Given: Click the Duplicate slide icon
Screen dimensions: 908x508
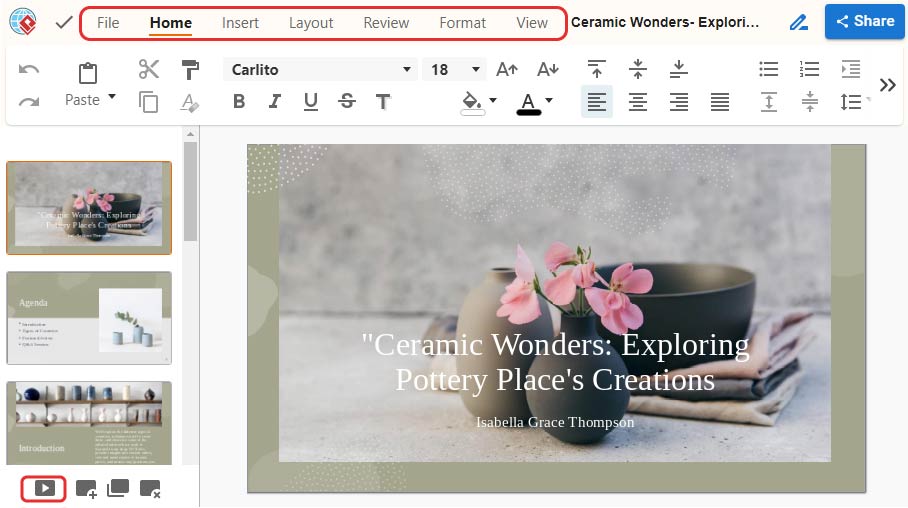Looking at the screenshot, I should 118,489.
